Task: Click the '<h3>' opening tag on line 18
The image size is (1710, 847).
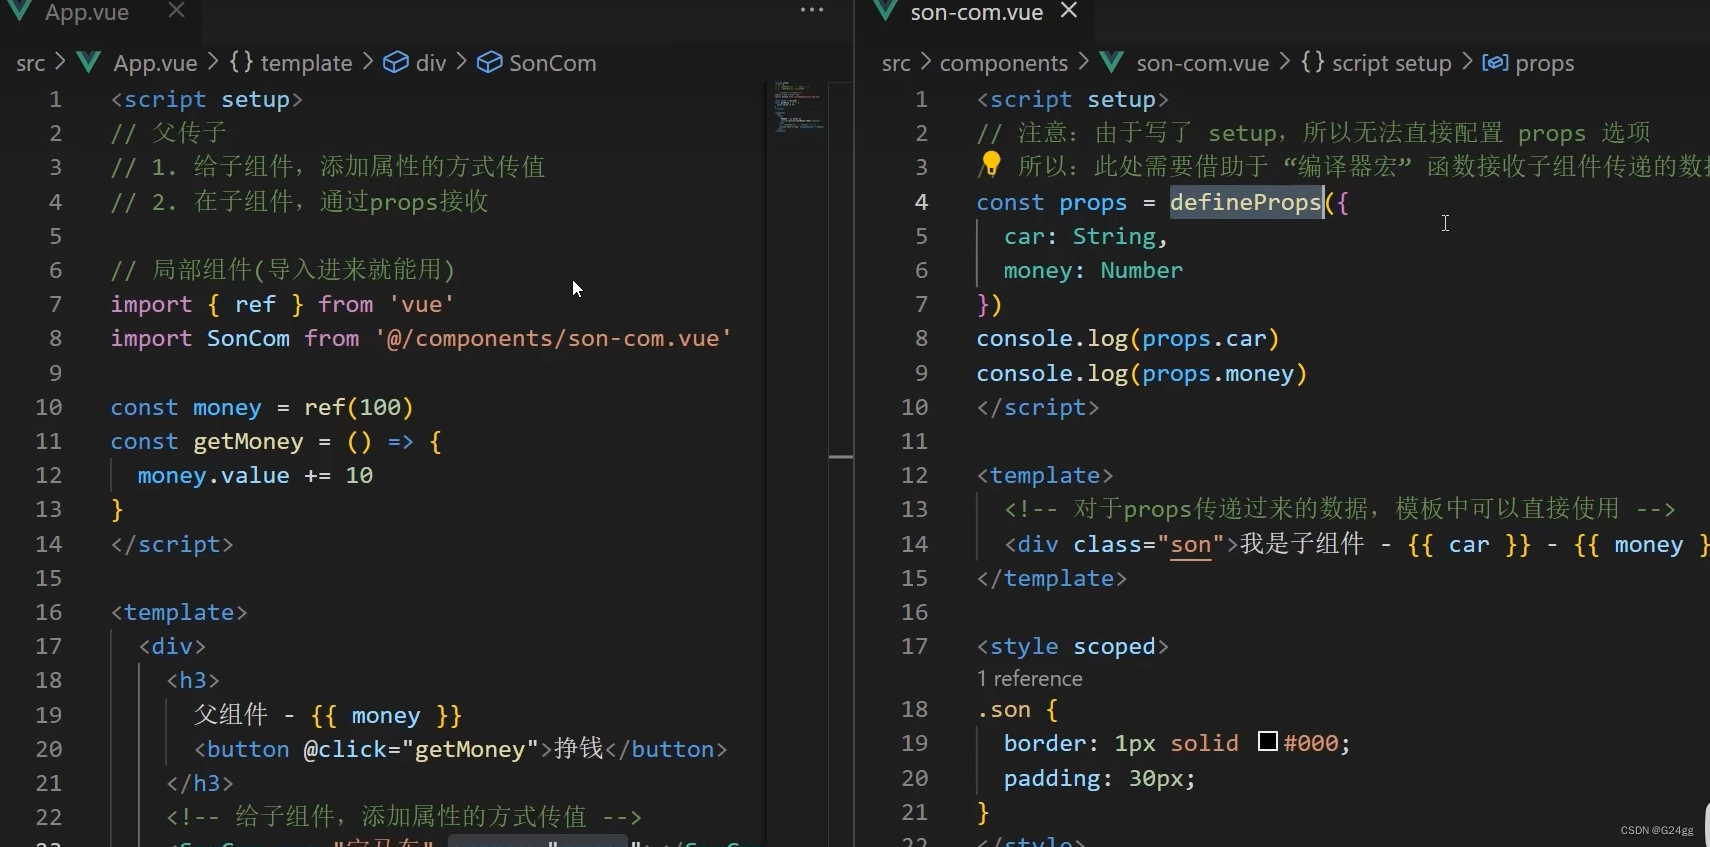Action: click(x=193, y=680)
